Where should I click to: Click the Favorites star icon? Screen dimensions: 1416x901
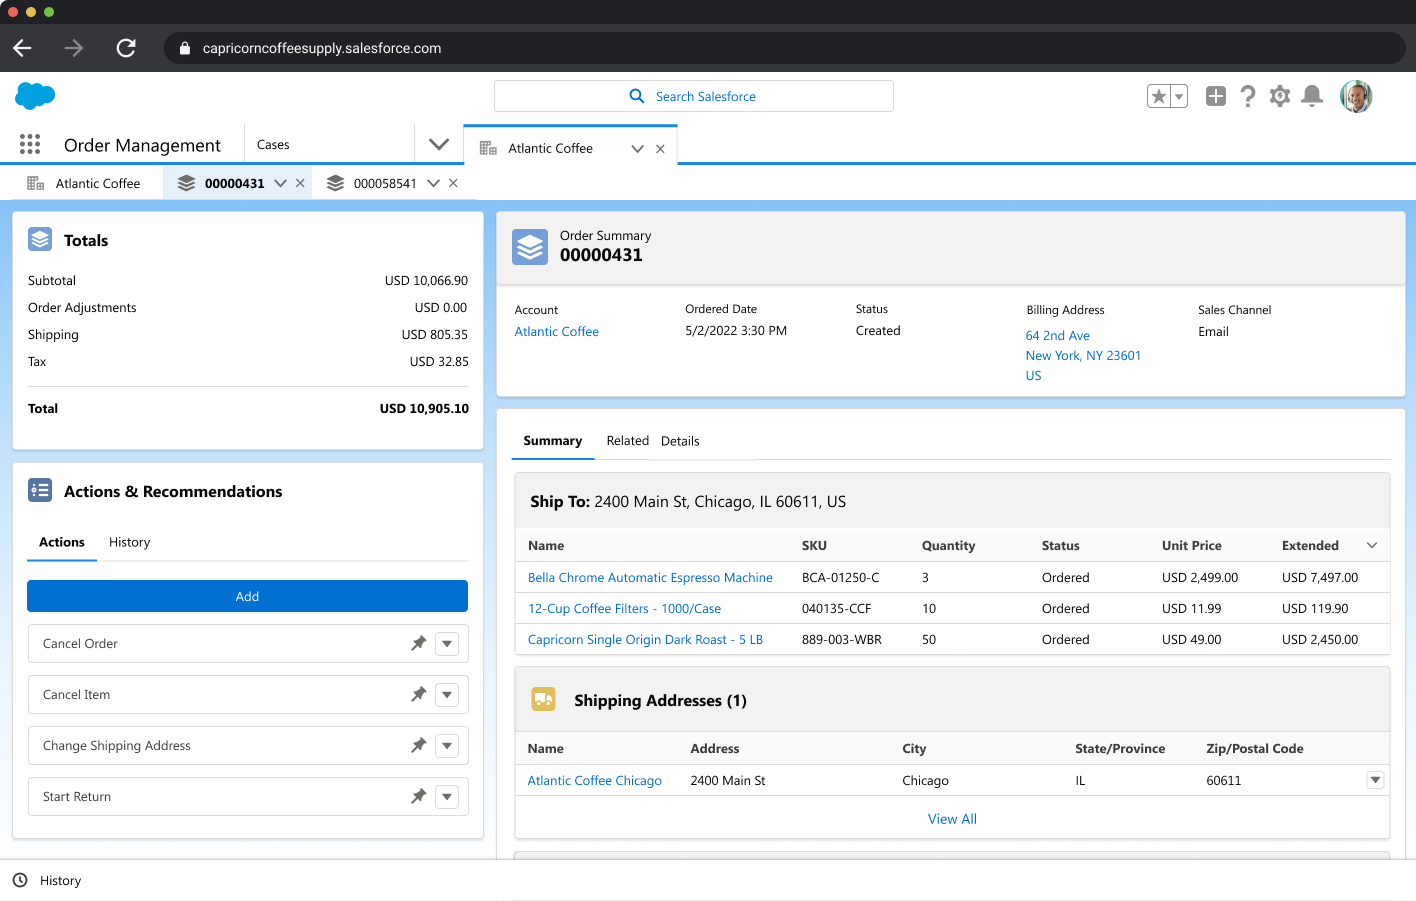point(1159,96)
